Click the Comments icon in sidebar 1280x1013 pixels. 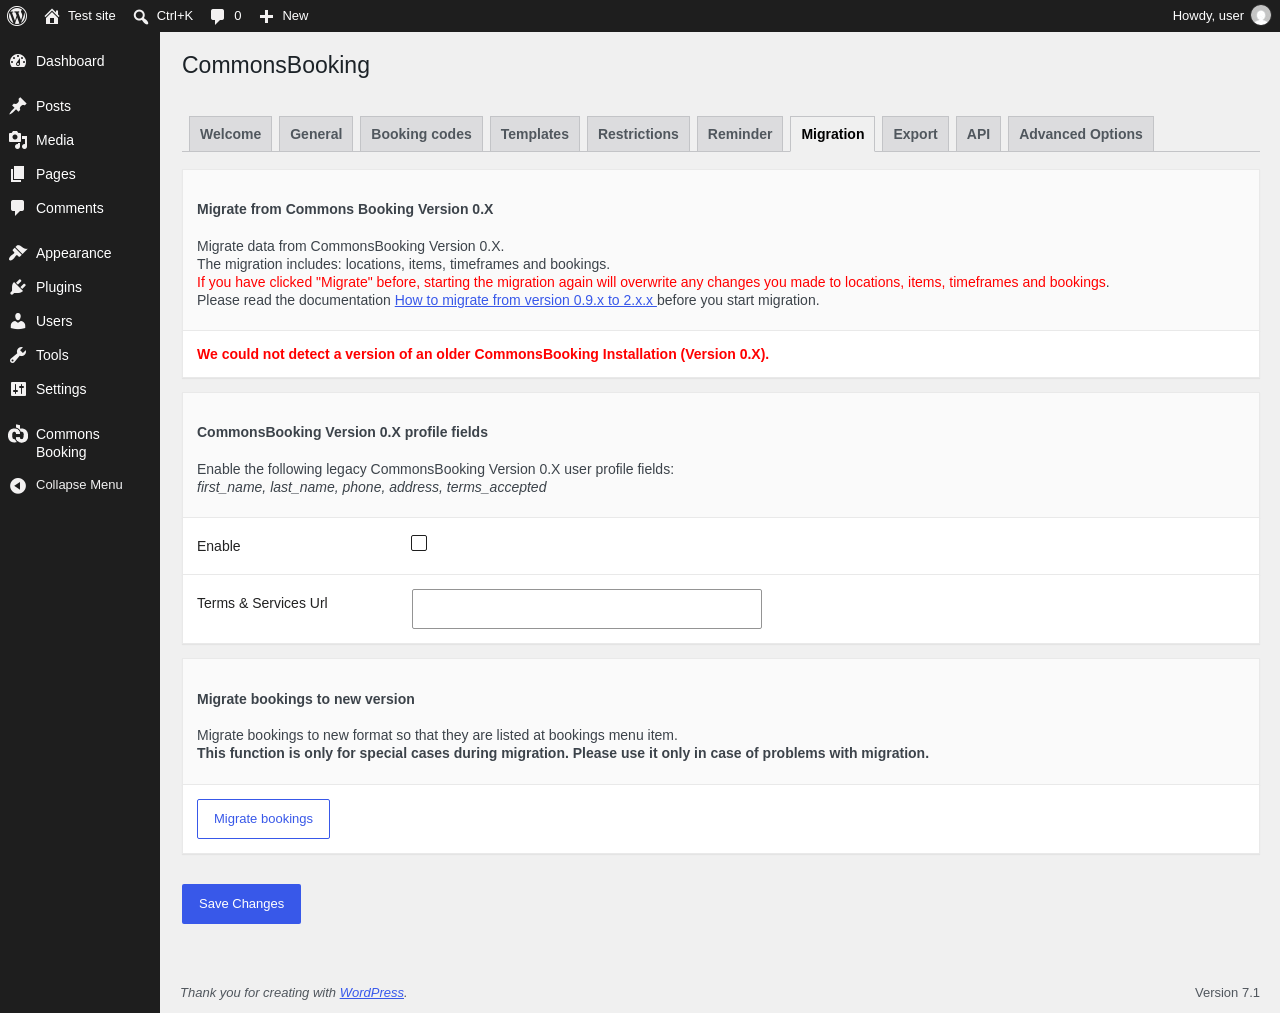pos(18,208)
